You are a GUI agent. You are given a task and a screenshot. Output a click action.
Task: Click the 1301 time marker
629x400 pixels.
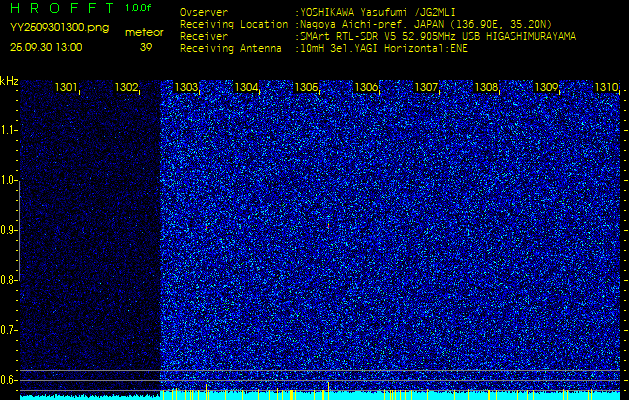[66, 87]
